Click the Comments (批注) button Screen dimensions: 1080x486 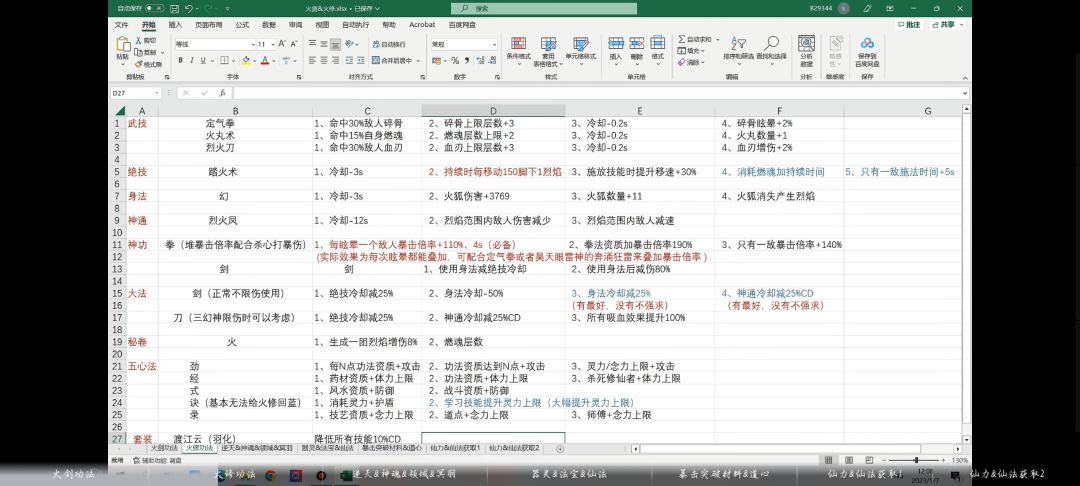click(x=909, y=25)
